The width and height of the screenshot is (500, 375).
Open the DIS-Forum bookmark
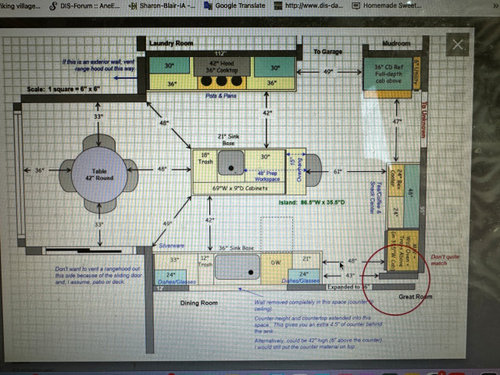coord(85,5)
